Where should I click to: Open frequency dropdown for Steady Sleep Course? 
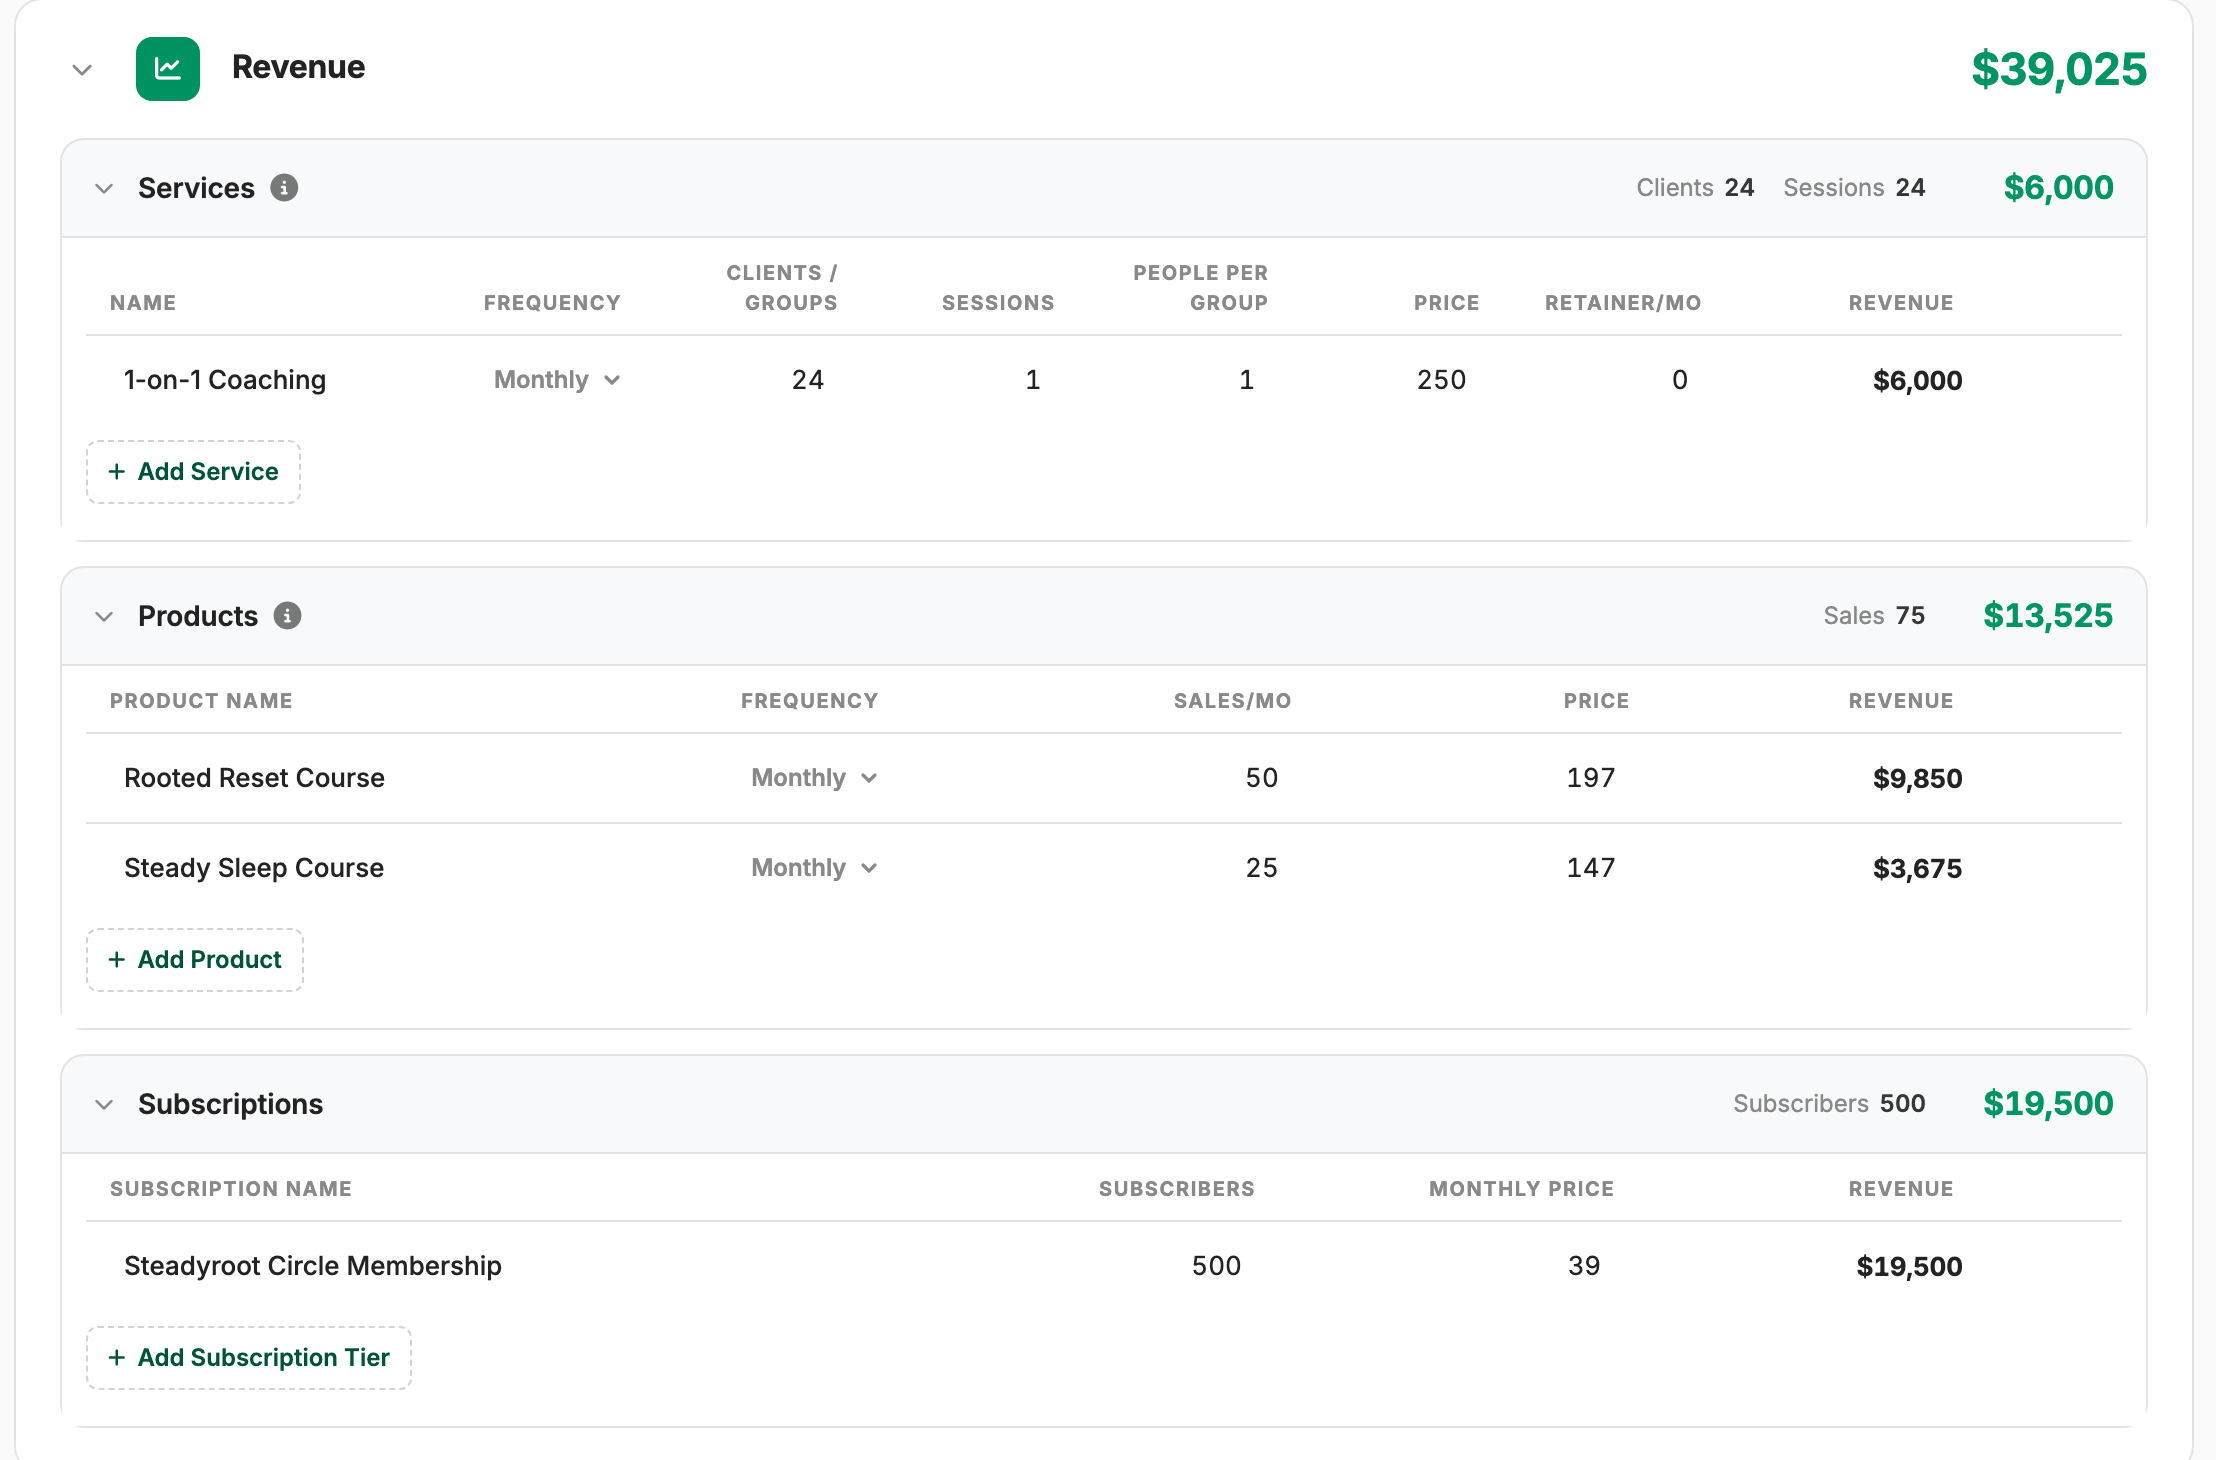(x=814, y=868)
